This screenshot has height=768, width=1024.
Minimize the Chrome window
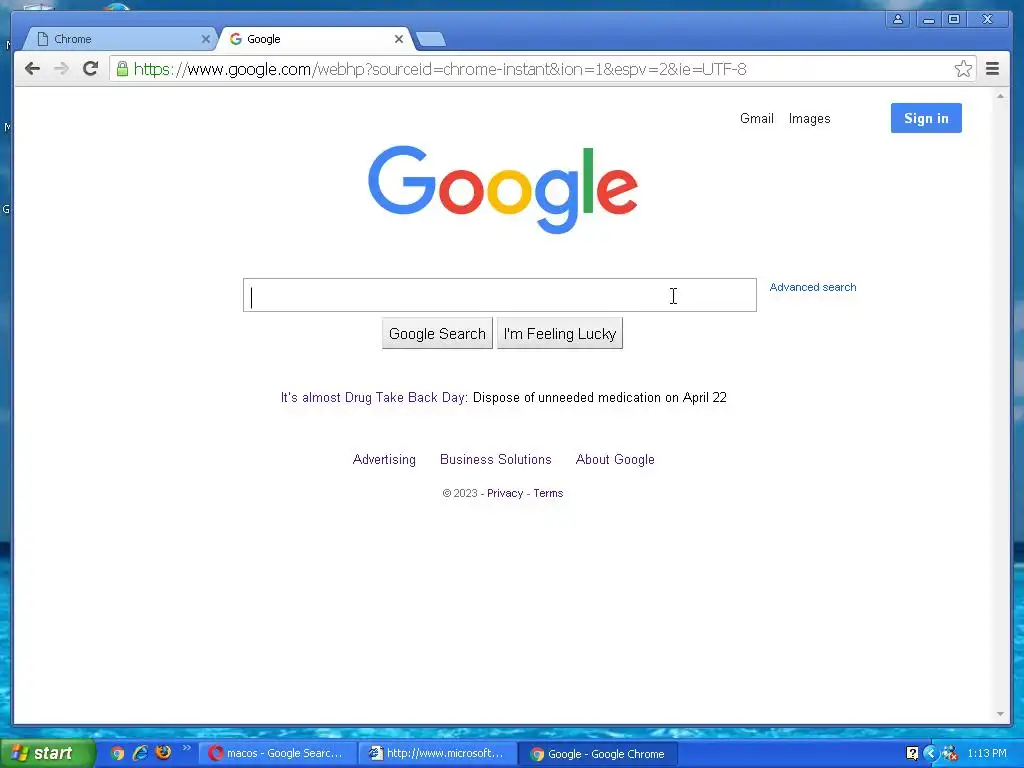pos(928,19)
